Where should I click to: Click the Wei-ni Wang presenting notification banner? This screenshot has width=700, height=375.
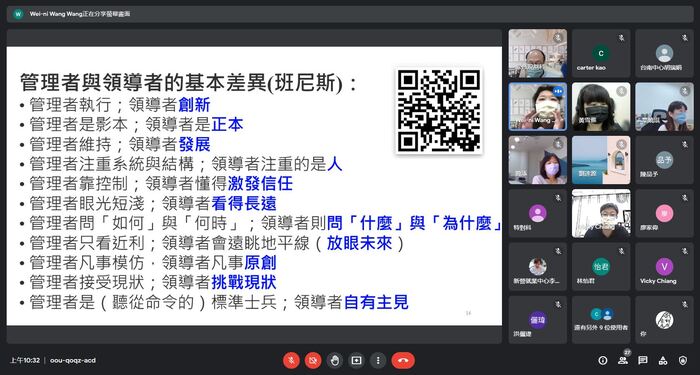point(350,14)
